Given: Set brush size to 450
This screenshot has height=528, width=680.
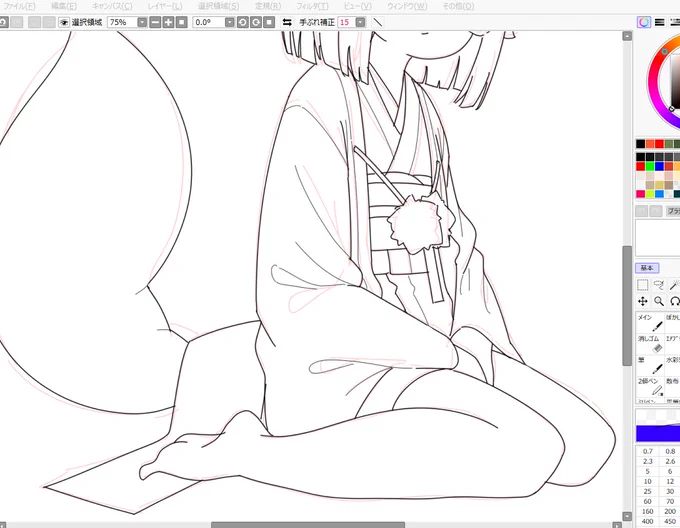Looking at the screenshot, I should (x=670, y=521).
